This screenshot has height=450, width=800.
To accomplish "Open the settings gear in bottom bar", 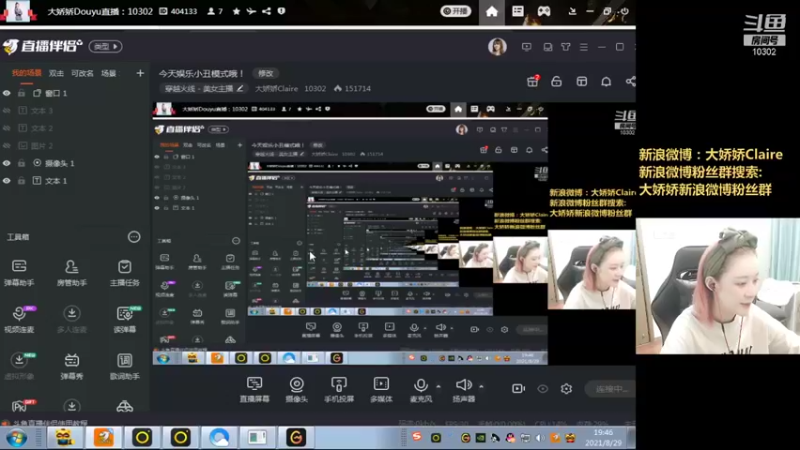I will click(566, 389).
